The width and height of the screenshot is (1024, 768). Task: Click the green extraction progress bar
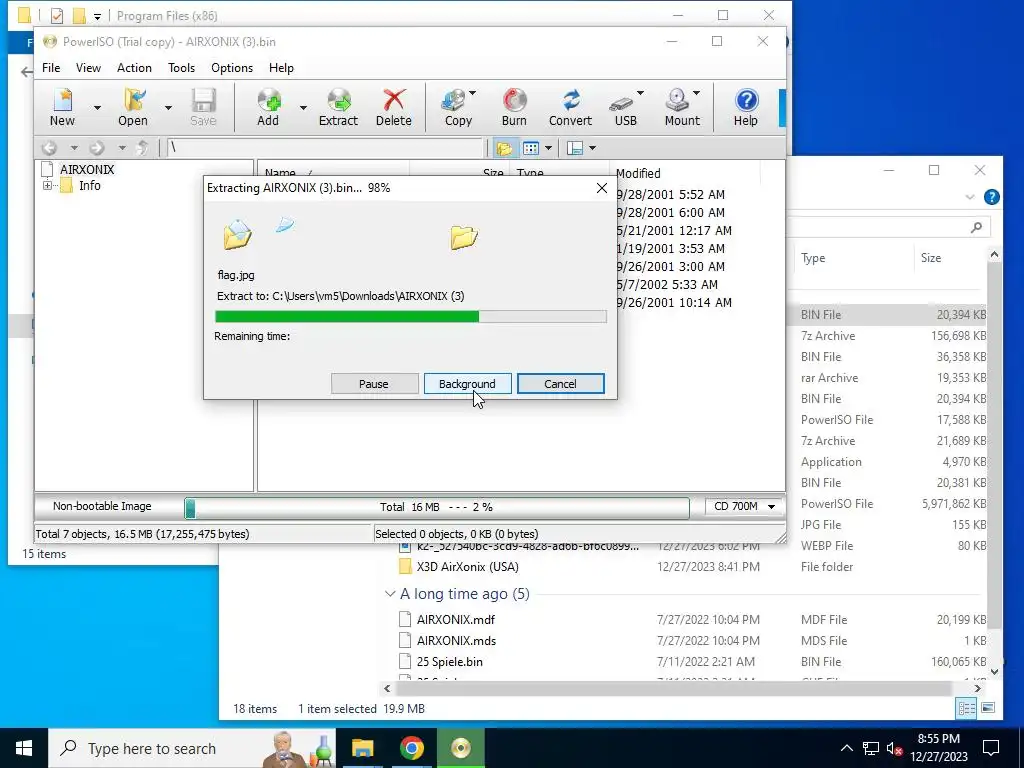click(411, 317)
